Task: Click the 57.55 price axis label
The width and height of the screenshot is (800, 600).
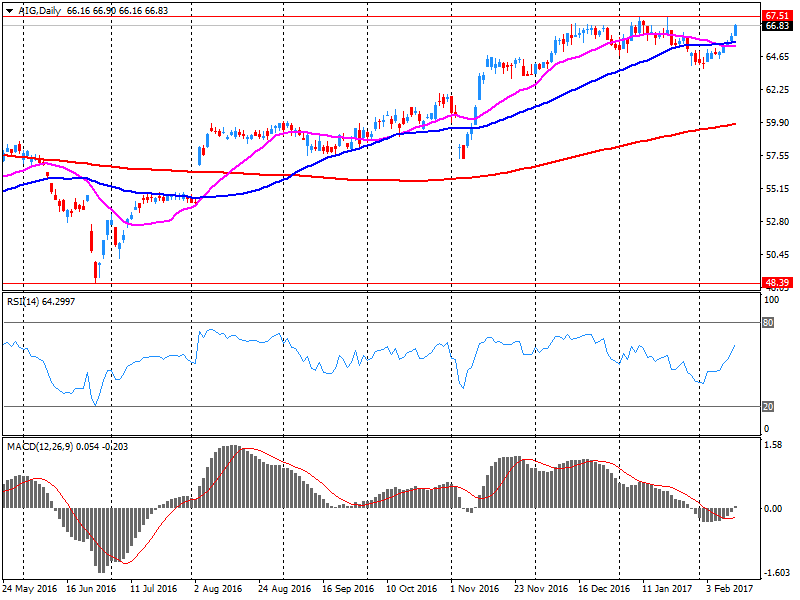Action: (x=777, y=156)
